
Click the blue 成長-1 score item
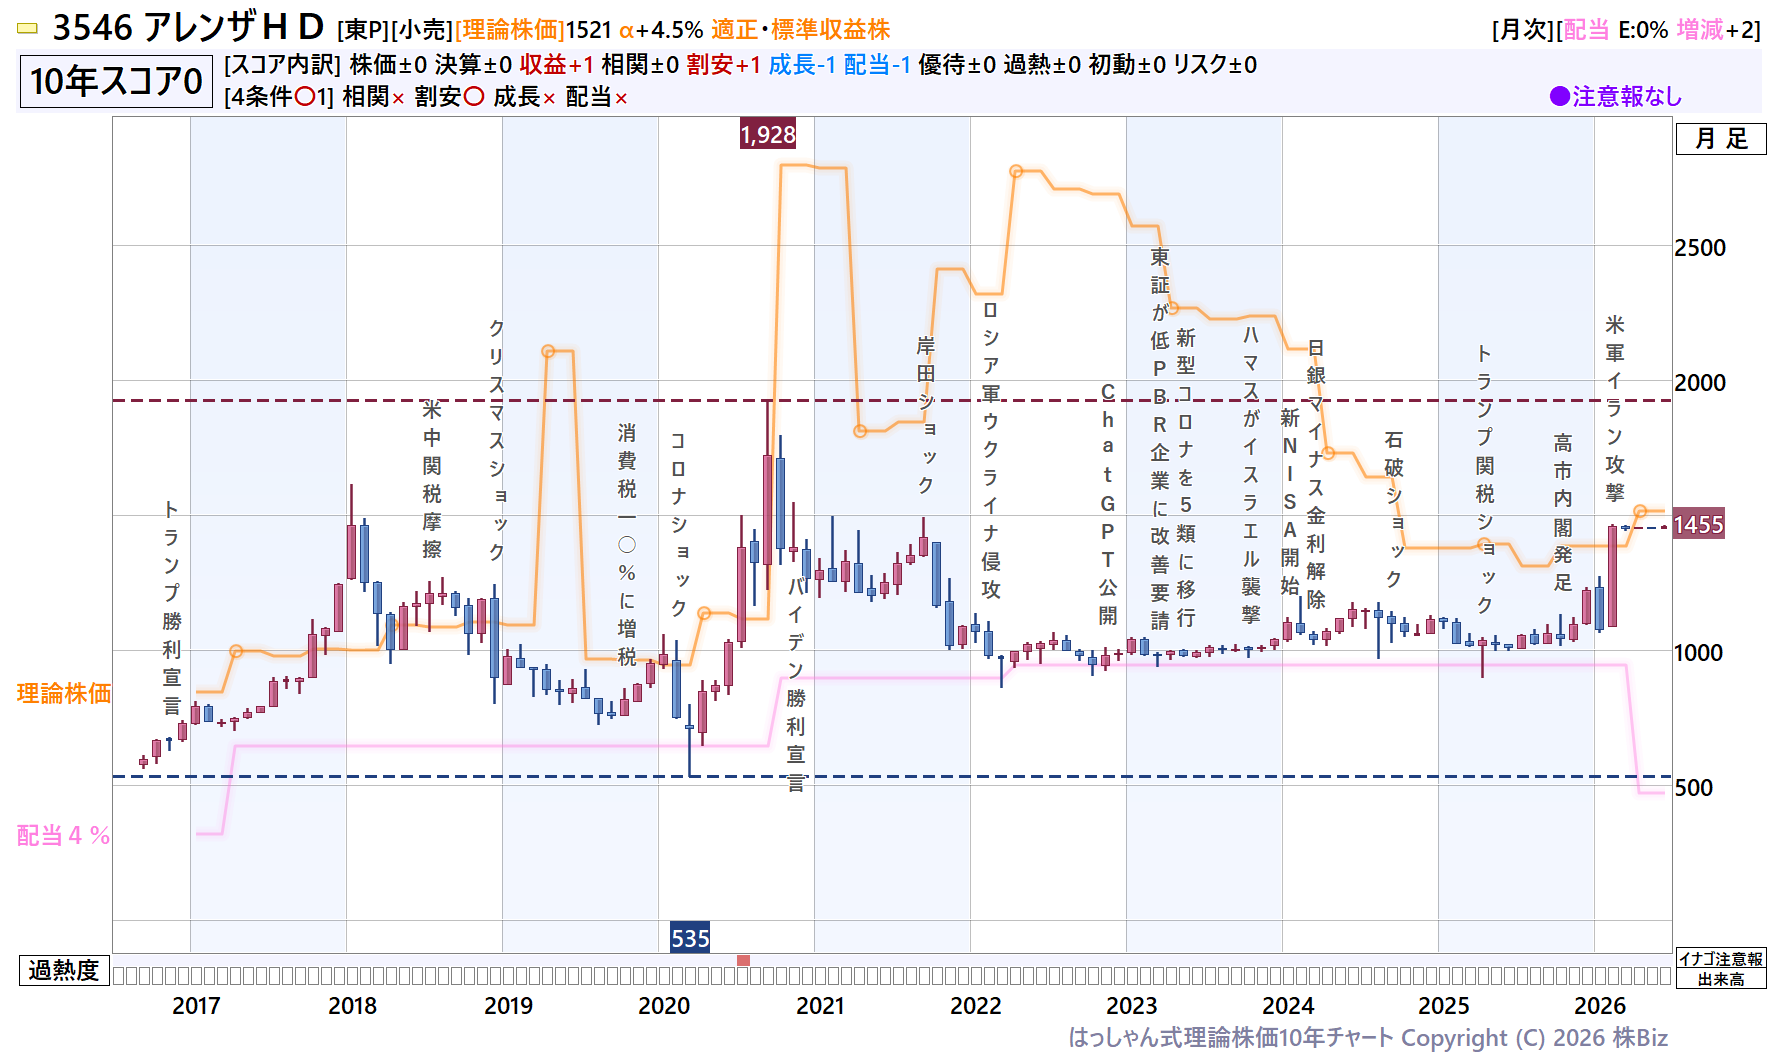(x=802, y=65)
